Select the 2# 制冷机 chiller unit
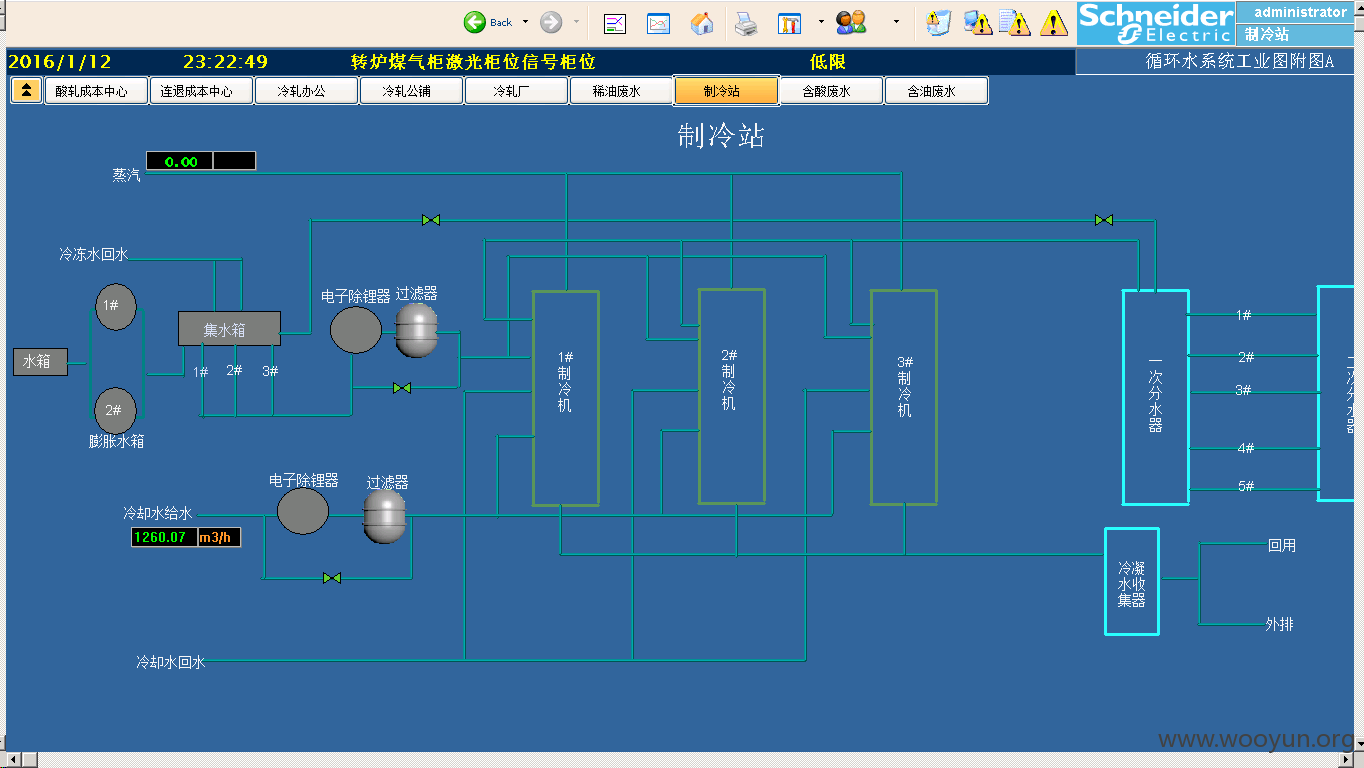Viewport: 1364px width, 768px height. 732,396
